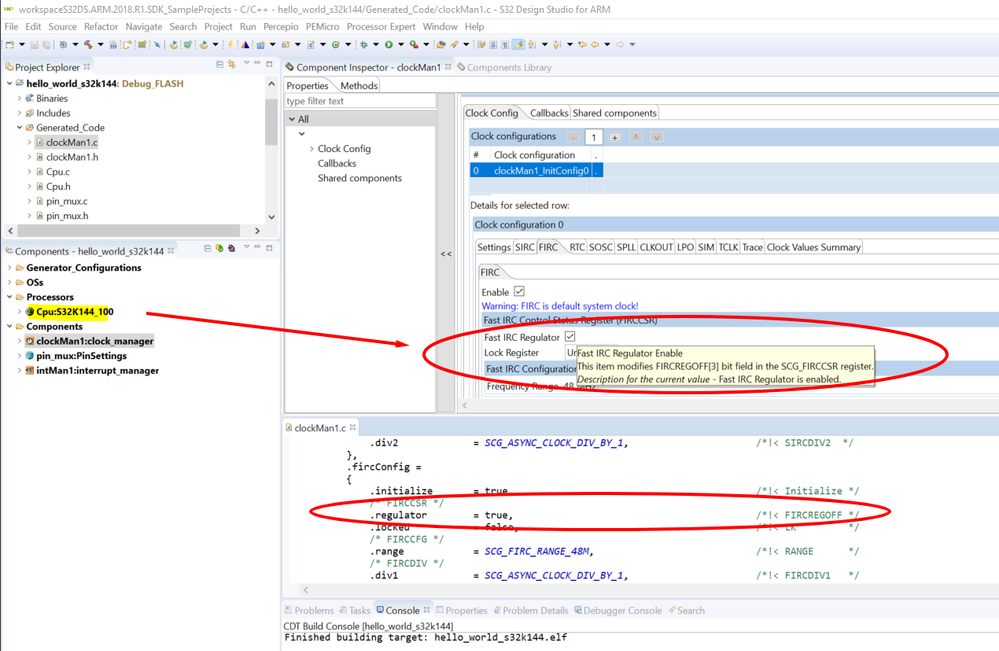Expand the OSs folder
The image size is (999, 651).
pyautogui.click(x=10, y=282)
